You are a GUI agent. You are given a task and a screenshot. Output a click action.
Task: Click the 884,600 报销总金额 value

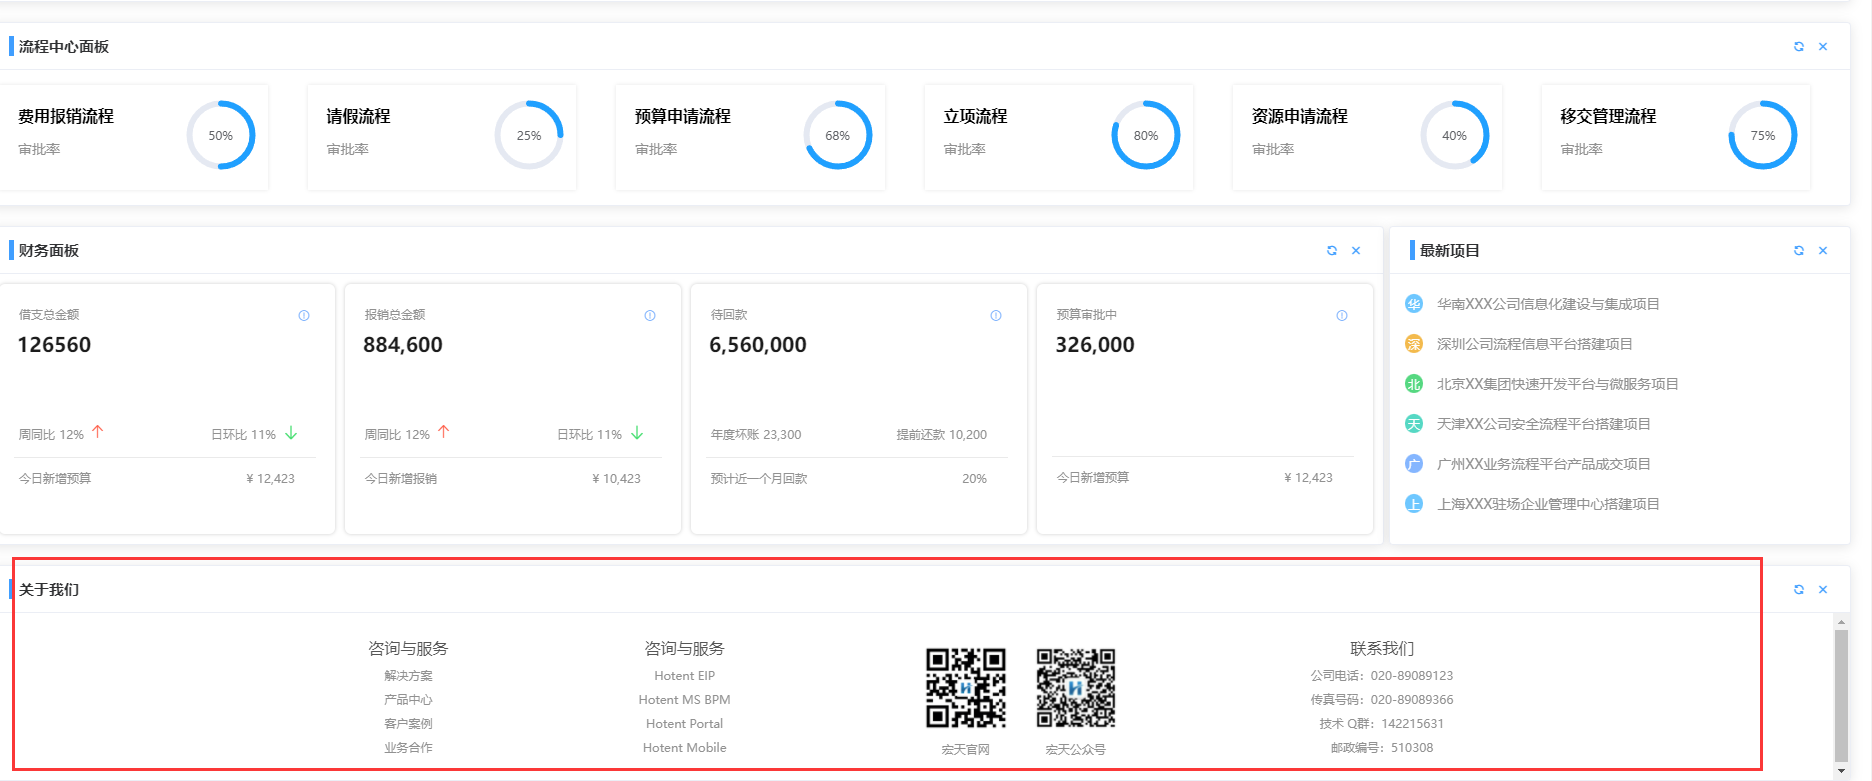[403, 345]
